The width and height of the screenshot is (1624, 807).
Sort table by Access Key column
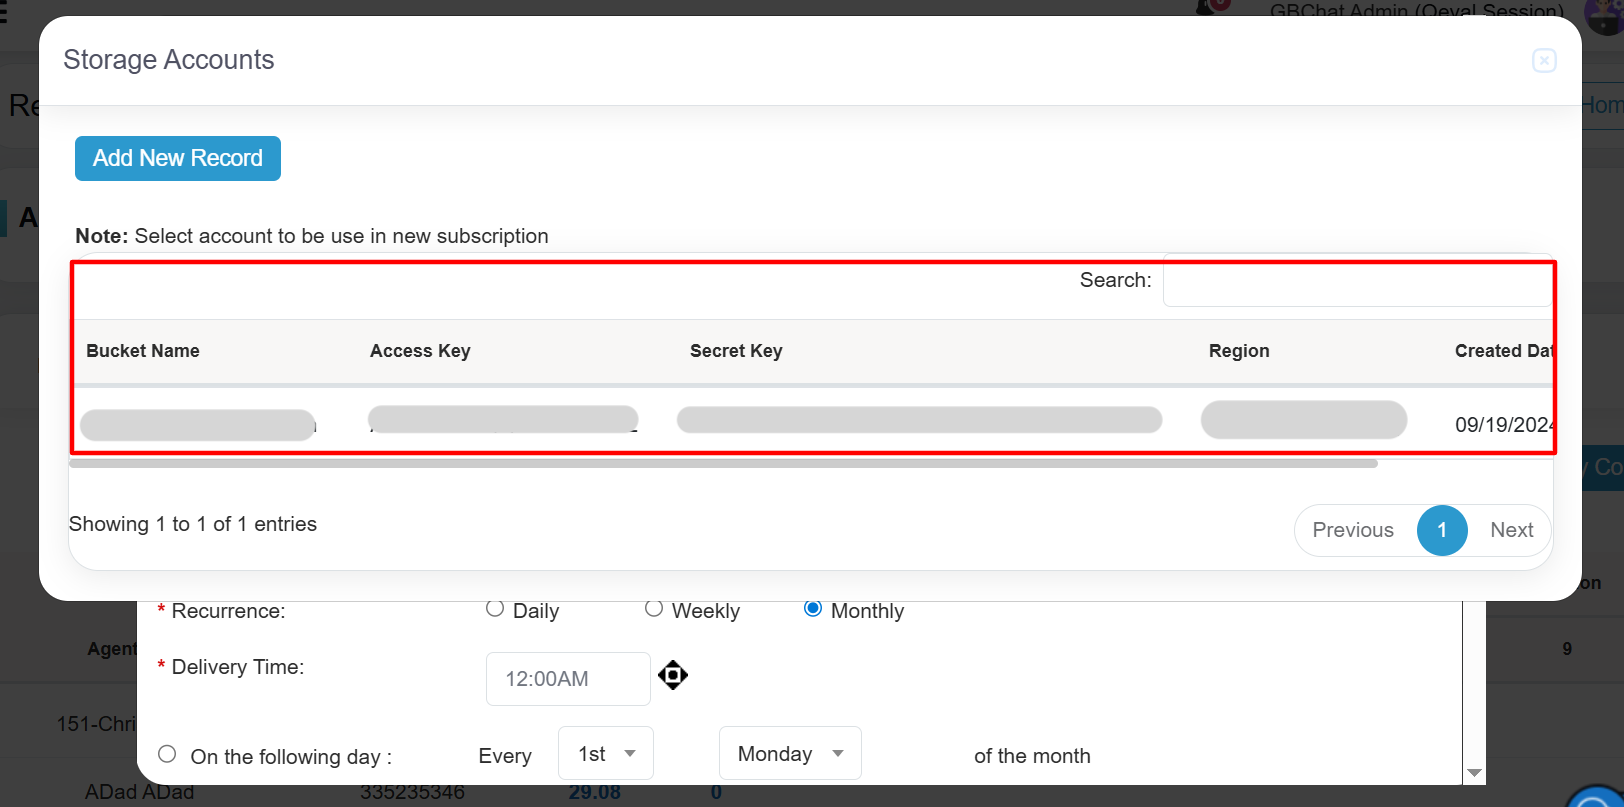[420, 351]
